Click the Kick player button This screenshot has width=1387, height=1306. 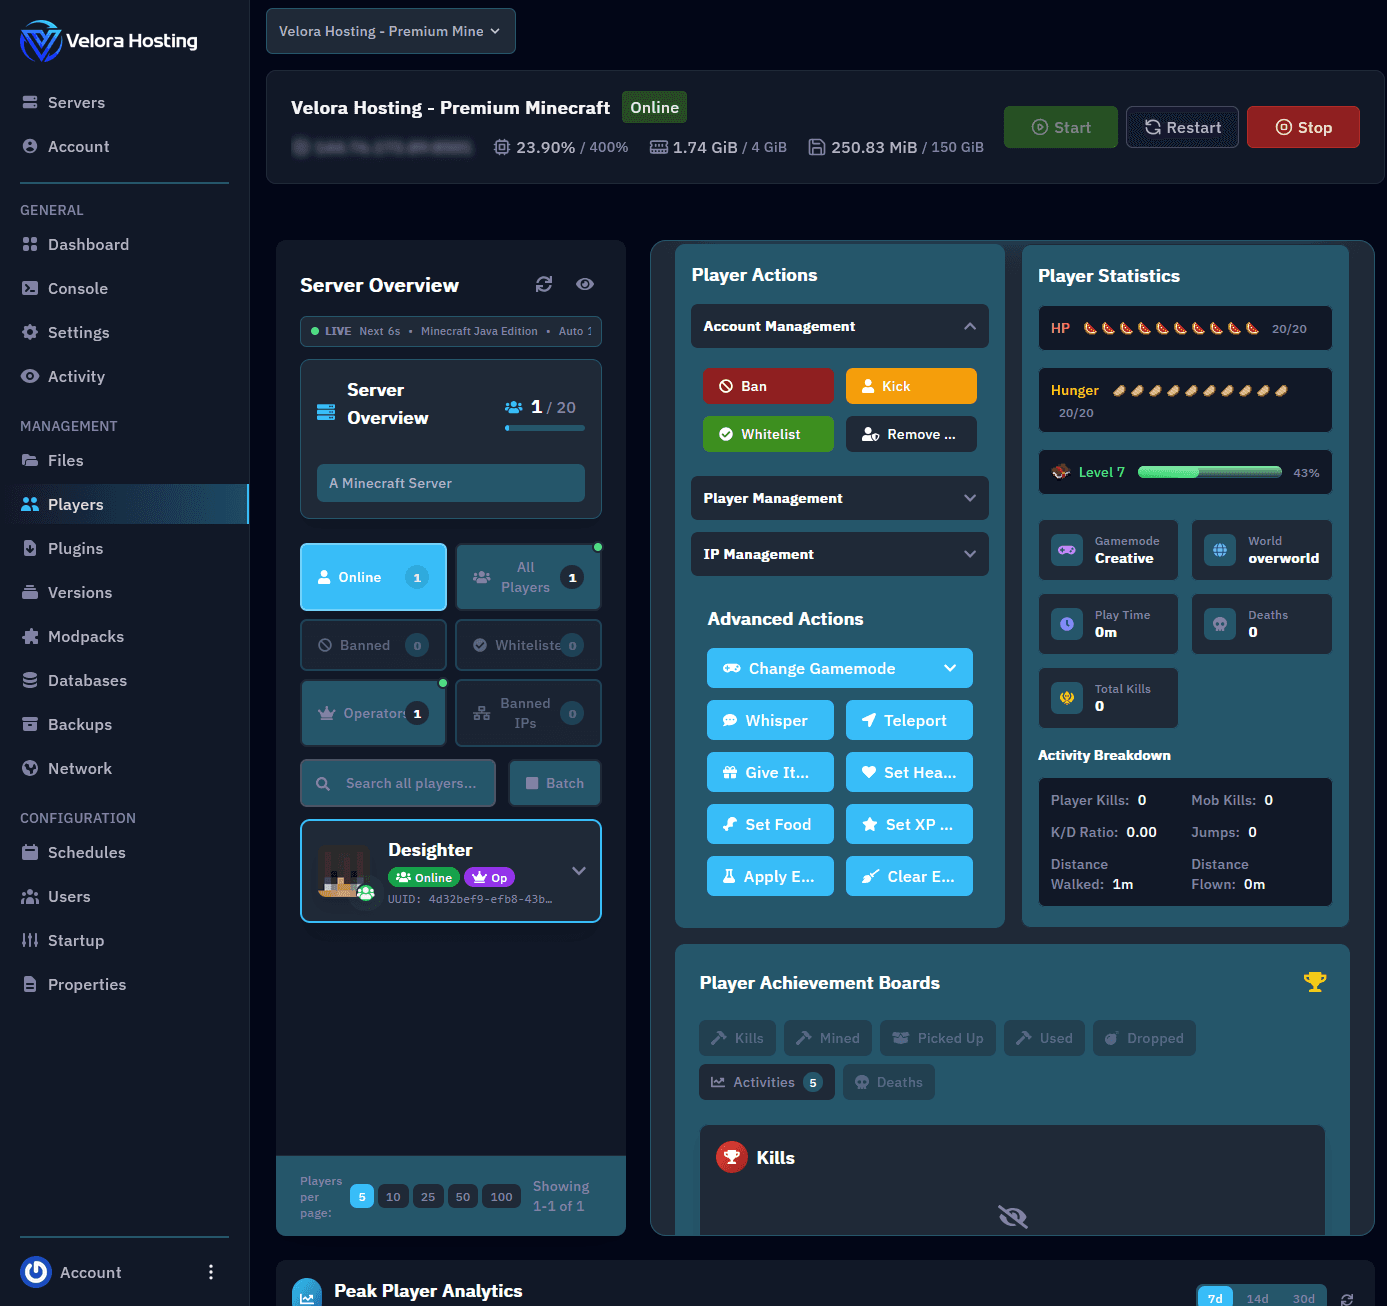[910, 386]
